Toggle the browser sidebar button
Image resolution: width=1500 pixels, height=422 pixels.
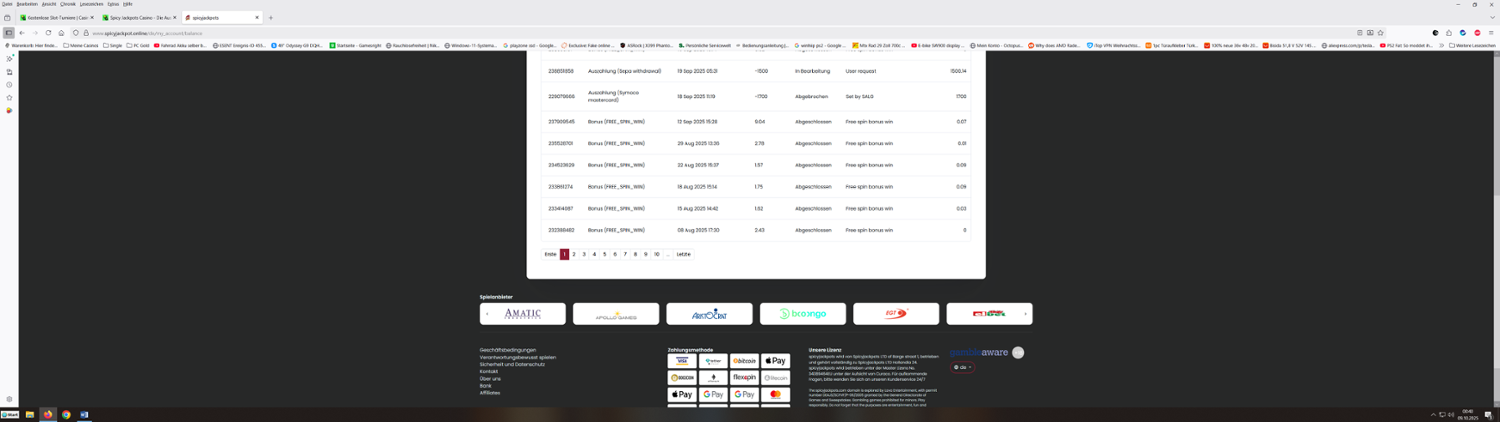[x=9, y=33]
